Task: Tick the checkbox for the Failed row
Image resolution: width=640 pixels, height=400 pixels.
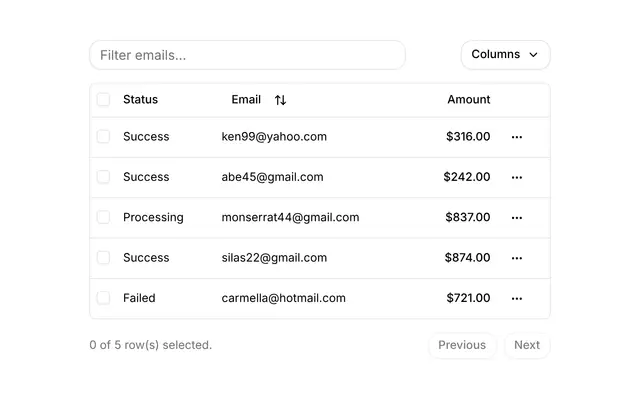Action: [103, 298]
